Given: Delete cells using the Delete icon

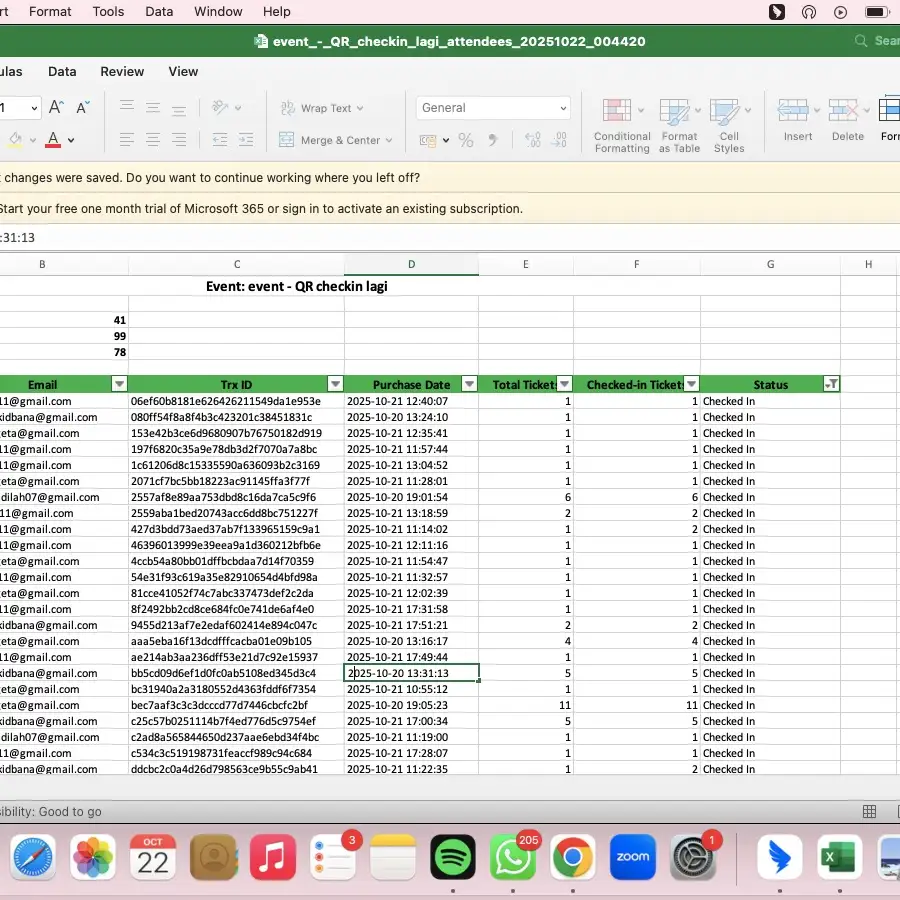Looking at the screenshot, I should 843,110.
